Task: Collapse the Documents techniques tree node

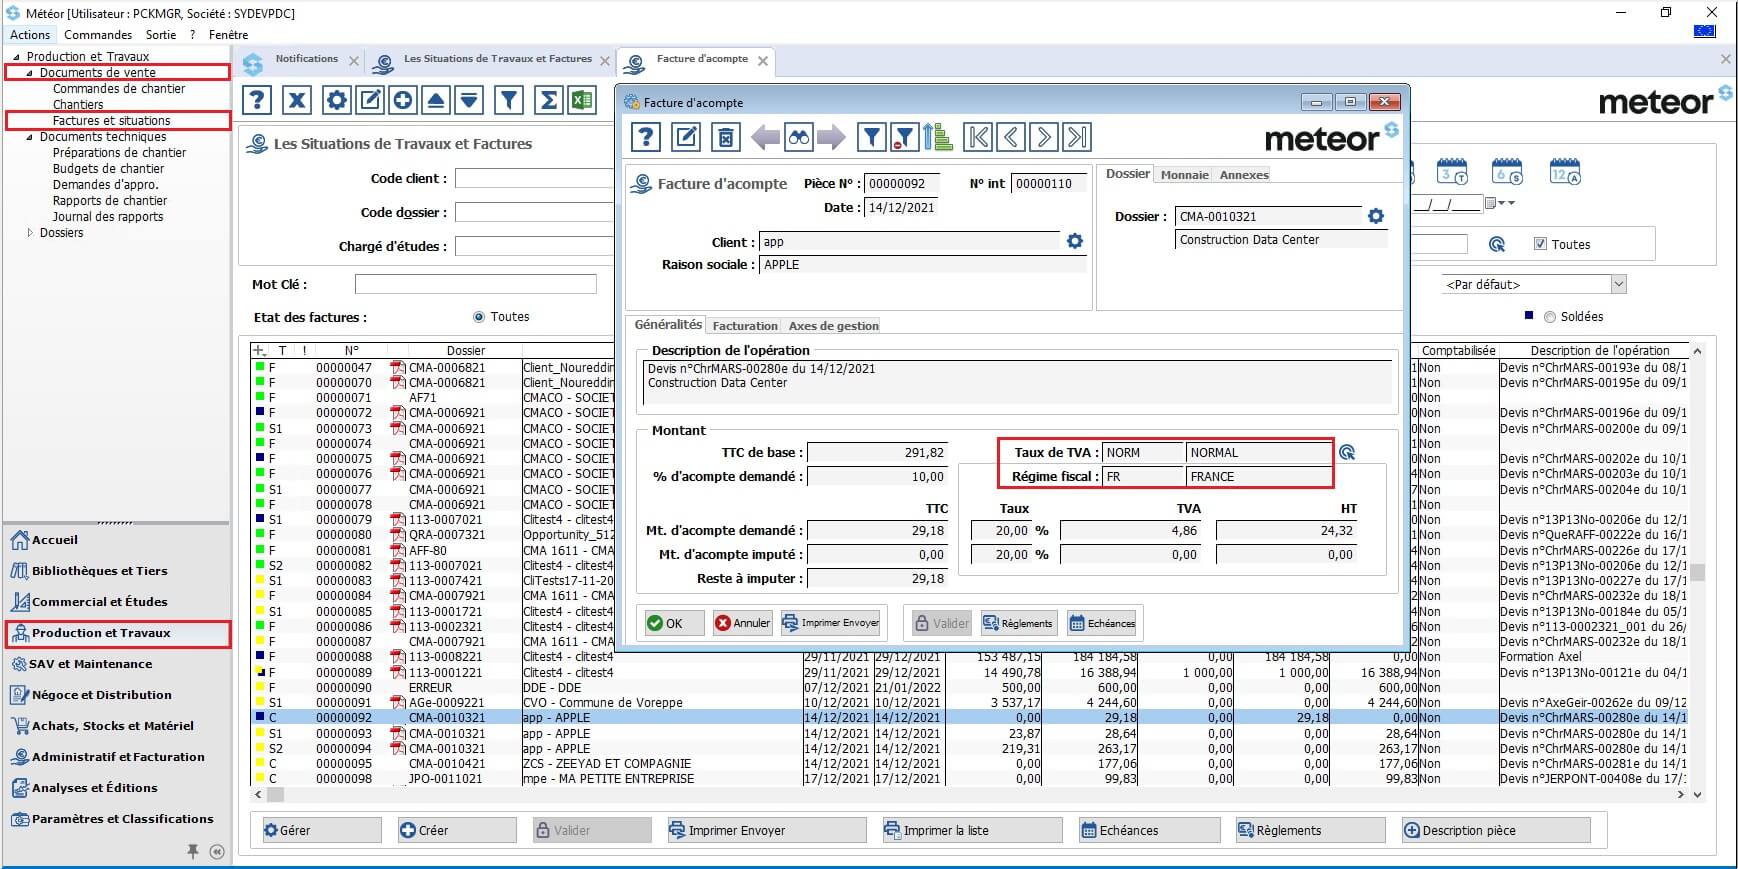Action: [30, 137]
